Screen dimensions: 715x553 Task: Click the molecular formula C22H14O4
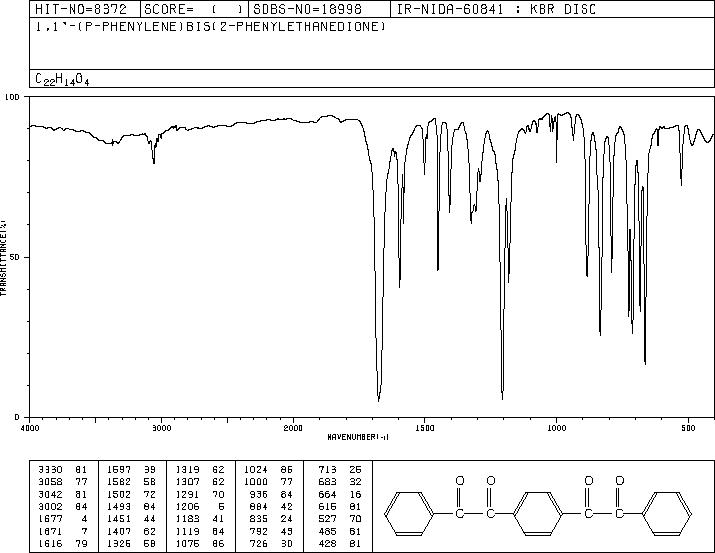62,79
